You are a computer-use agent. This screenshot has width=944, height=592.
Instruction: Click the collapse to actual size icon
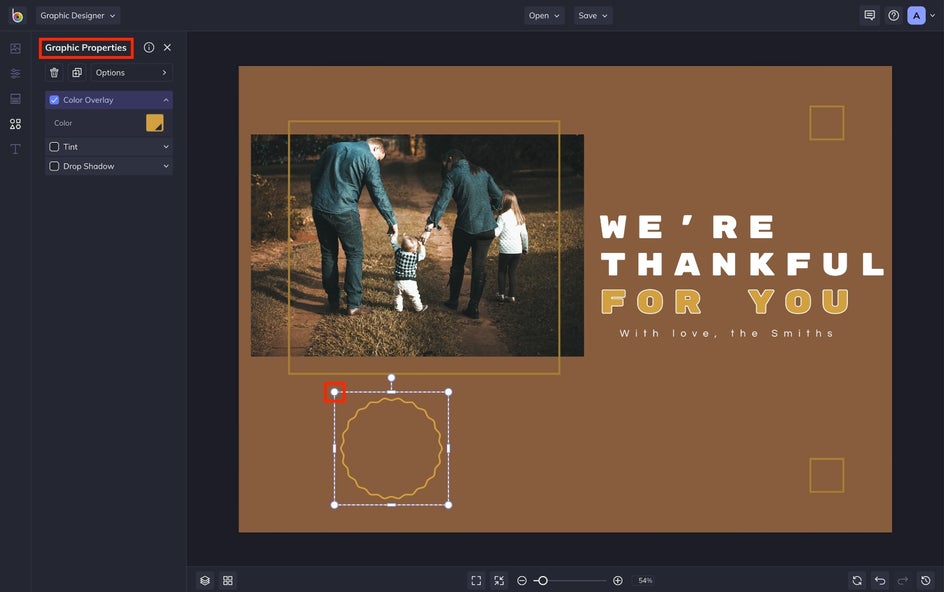point(499,581)
